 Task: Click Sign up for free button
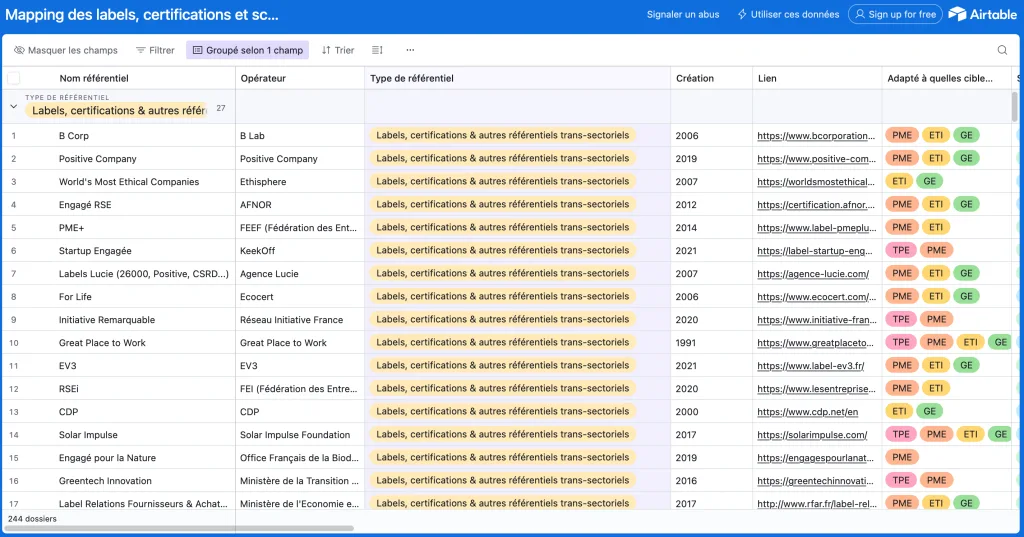[x=895, y=15]
